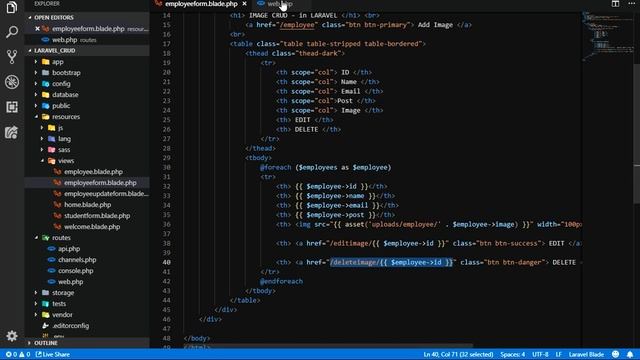The image size is (640, 360).
Task: Change indentation via Spaces: 4
Action: coord(513,354)
